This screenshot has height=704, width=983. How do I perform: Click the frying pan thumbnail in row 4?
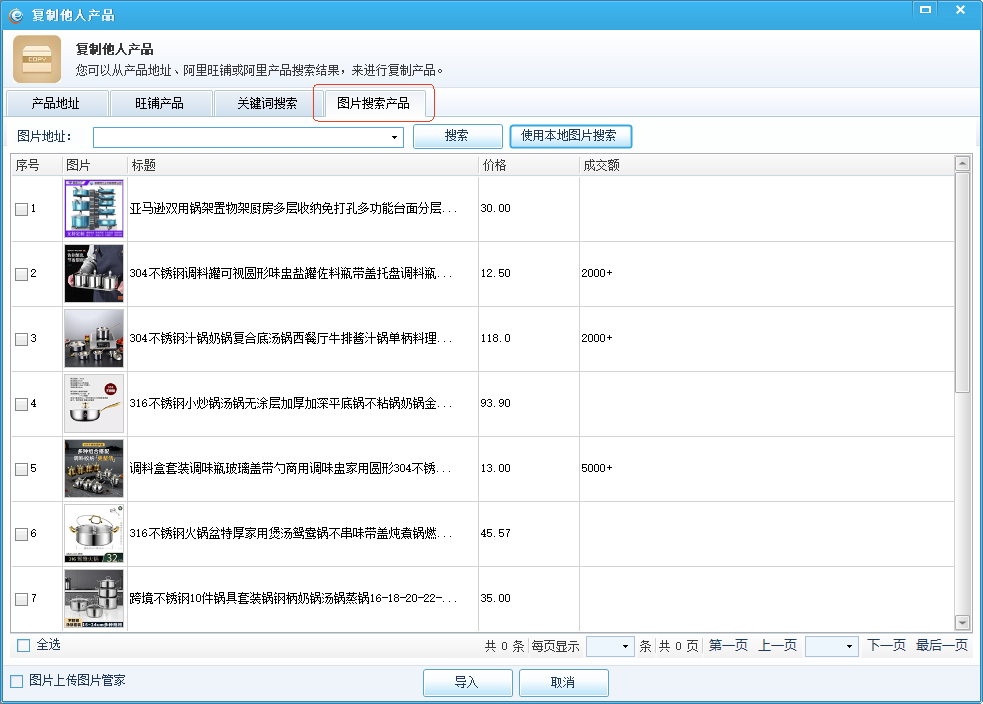[94, 403]
